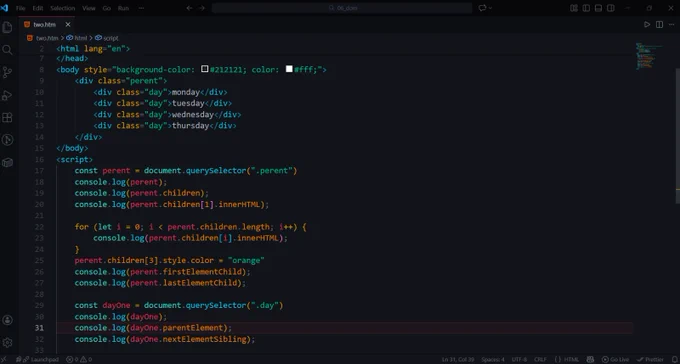Open the Run menu
This screenshot has height=364, width=680.
click(123, 8)
